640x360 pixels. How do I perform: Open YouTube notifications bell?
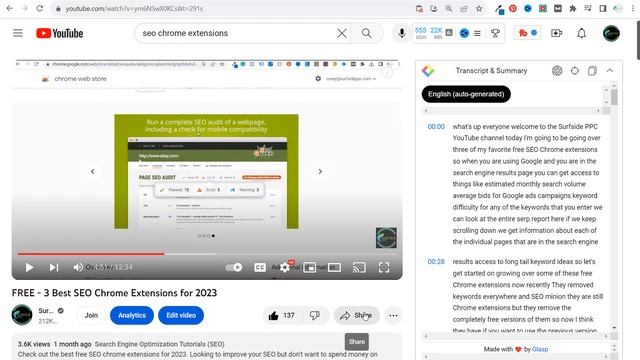[x=582, y=33]
